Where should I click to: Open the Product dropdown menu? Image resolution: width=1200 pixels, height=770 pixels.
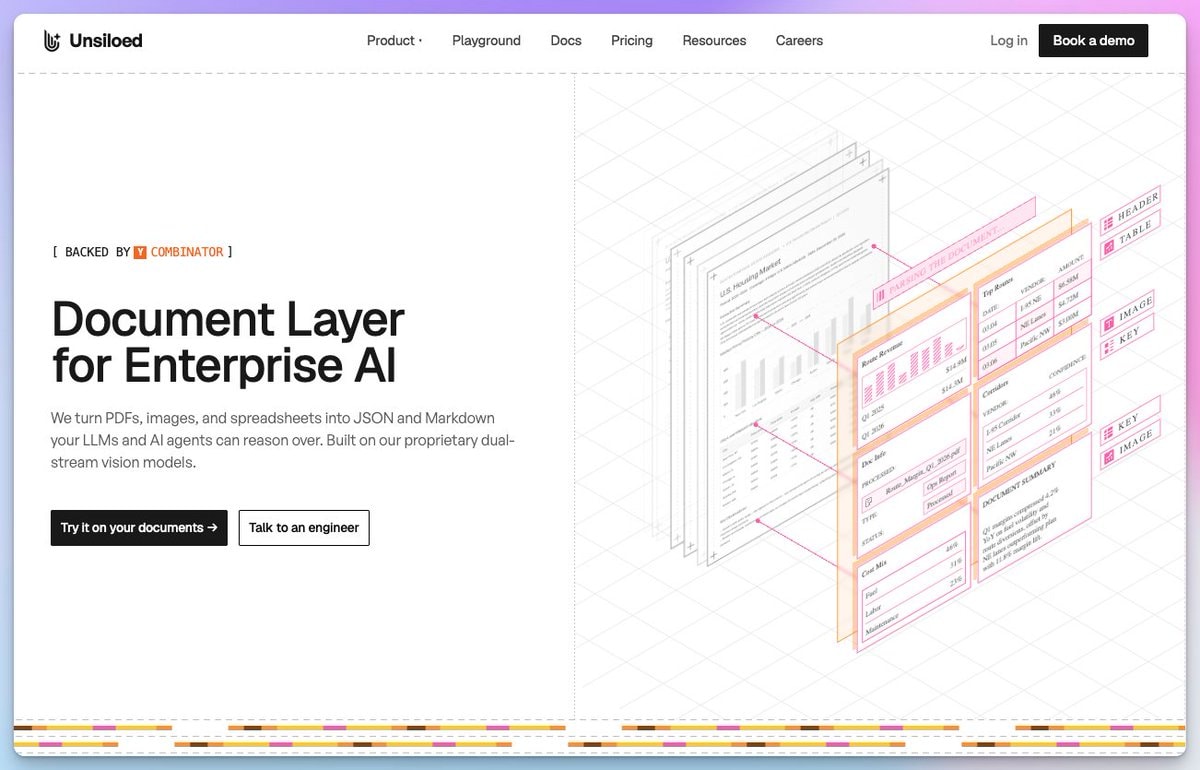pyautogui.click(x=394, y=41)
